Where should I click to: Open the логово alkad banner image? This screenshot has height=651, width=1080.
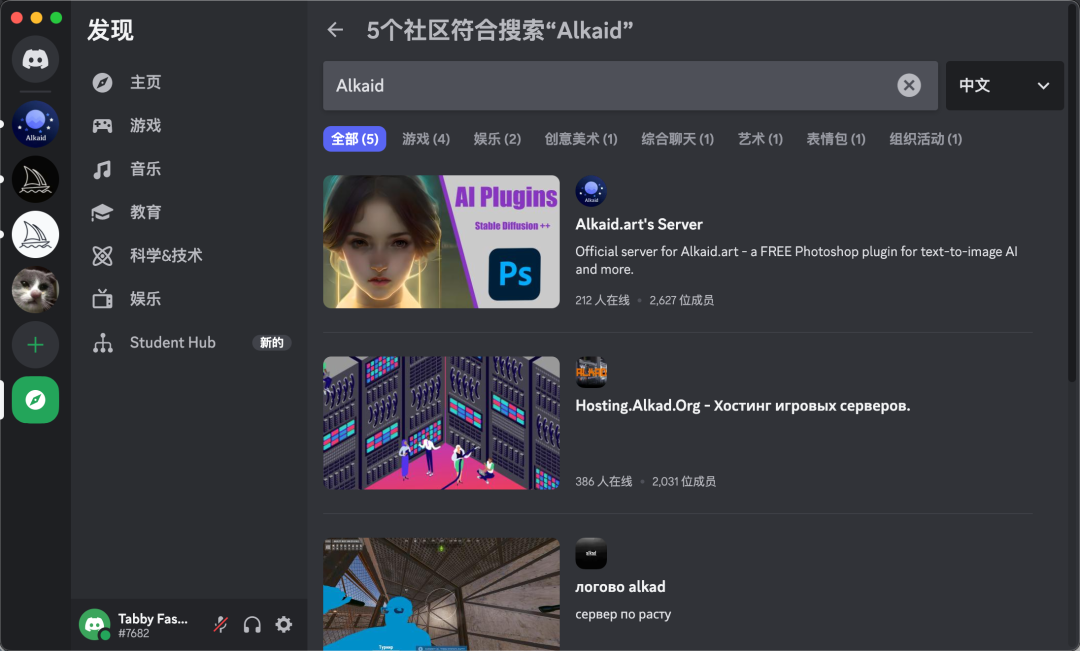click(442, 594)
